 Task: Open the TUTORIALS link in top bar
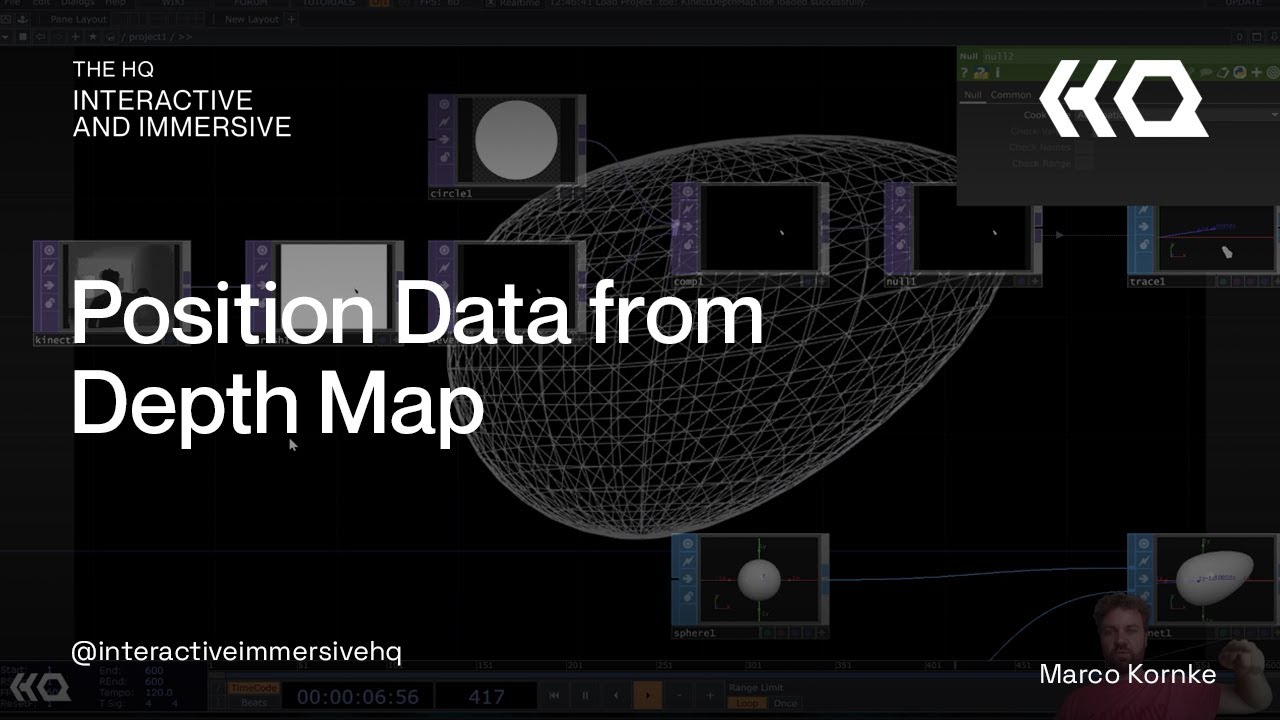(329, 3)
